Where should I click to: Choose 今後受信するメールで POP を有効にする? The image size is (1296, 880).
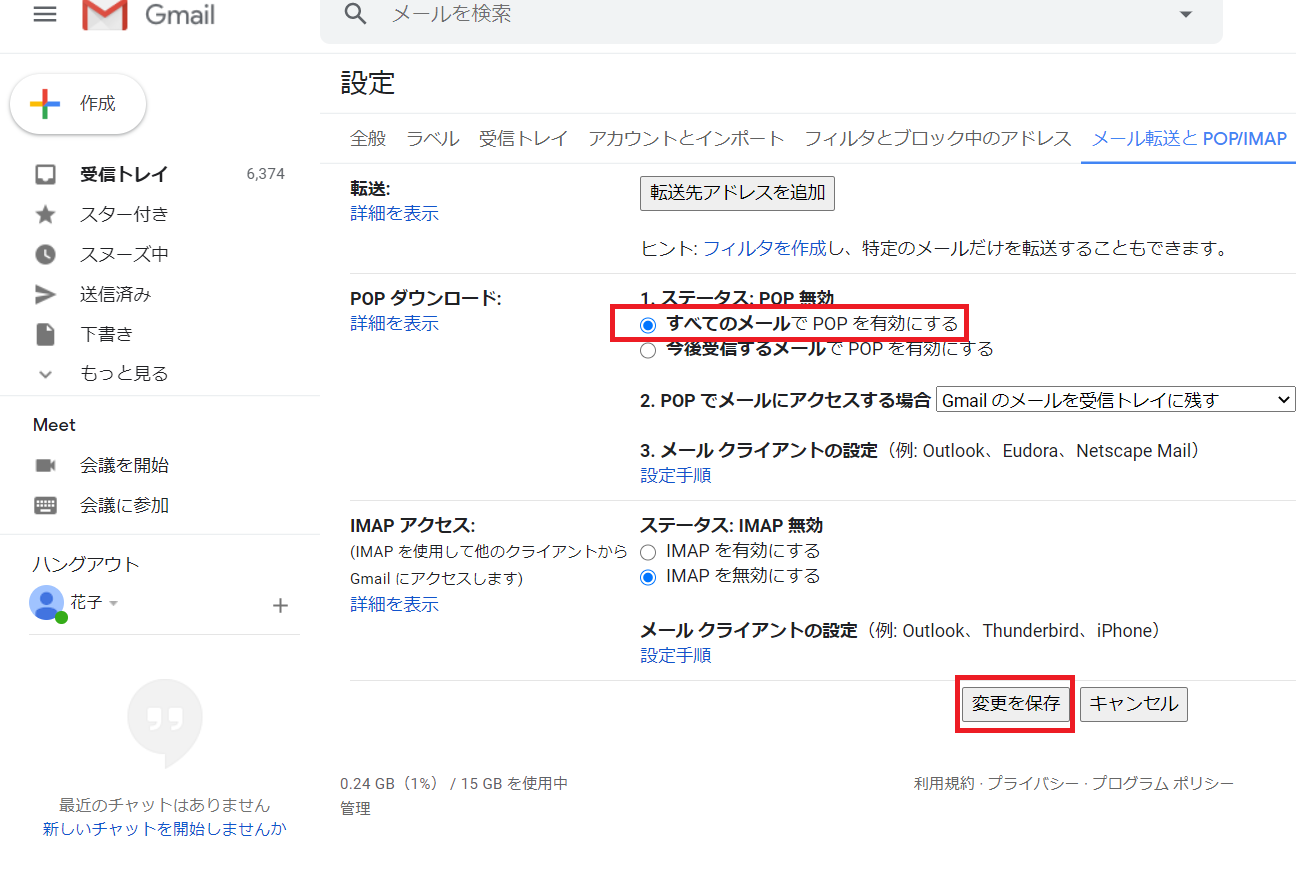pos(648,349)
